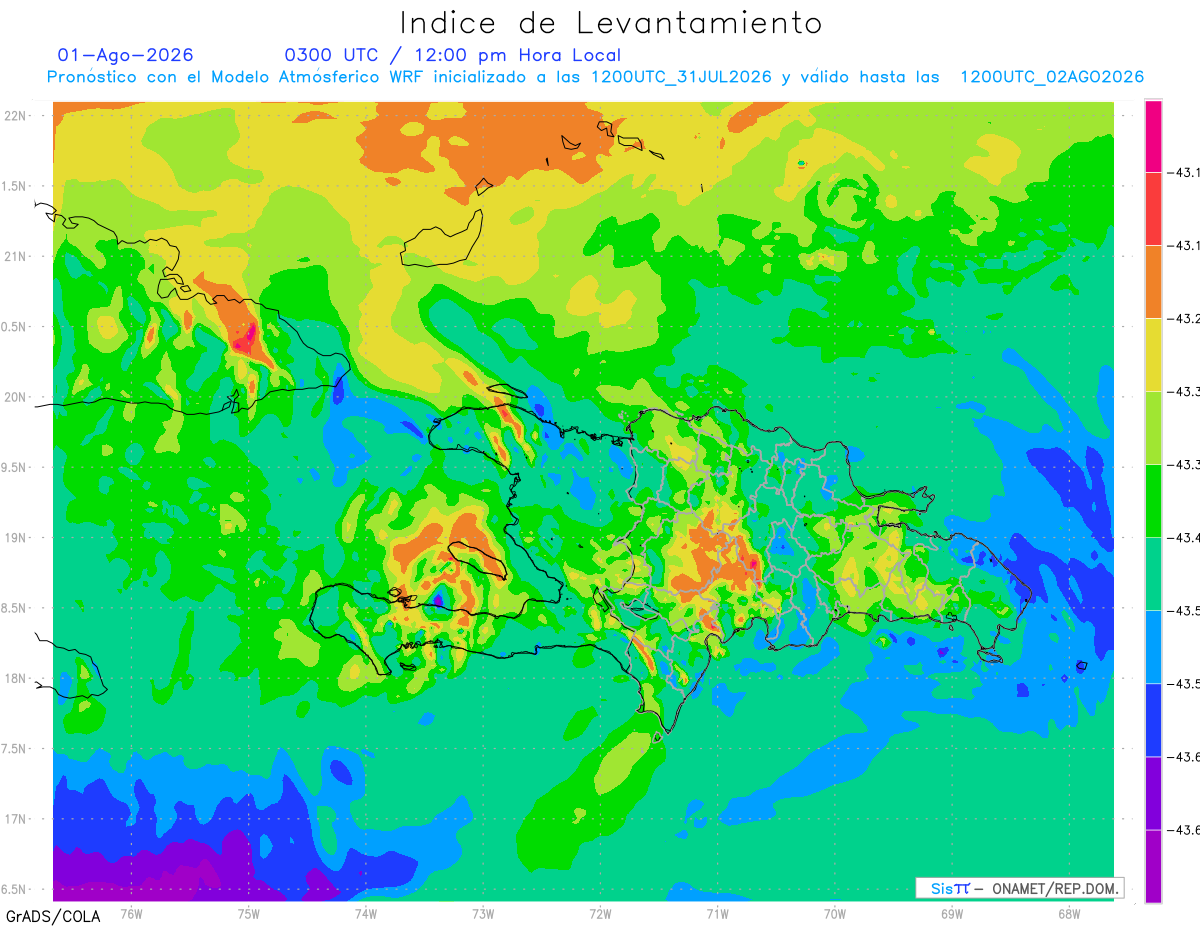
Task: Click the magenta swatch in the color legend
Action: click(1153, 136)
